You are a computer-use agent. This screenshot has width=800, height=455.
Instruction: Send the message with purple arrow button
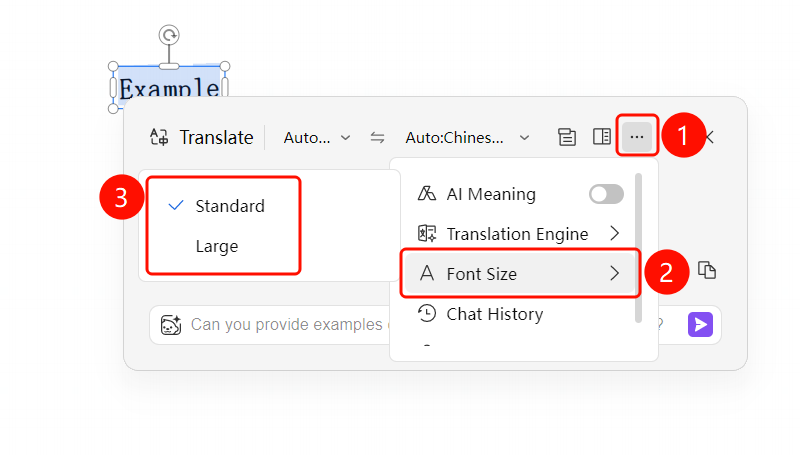point(701,324)
